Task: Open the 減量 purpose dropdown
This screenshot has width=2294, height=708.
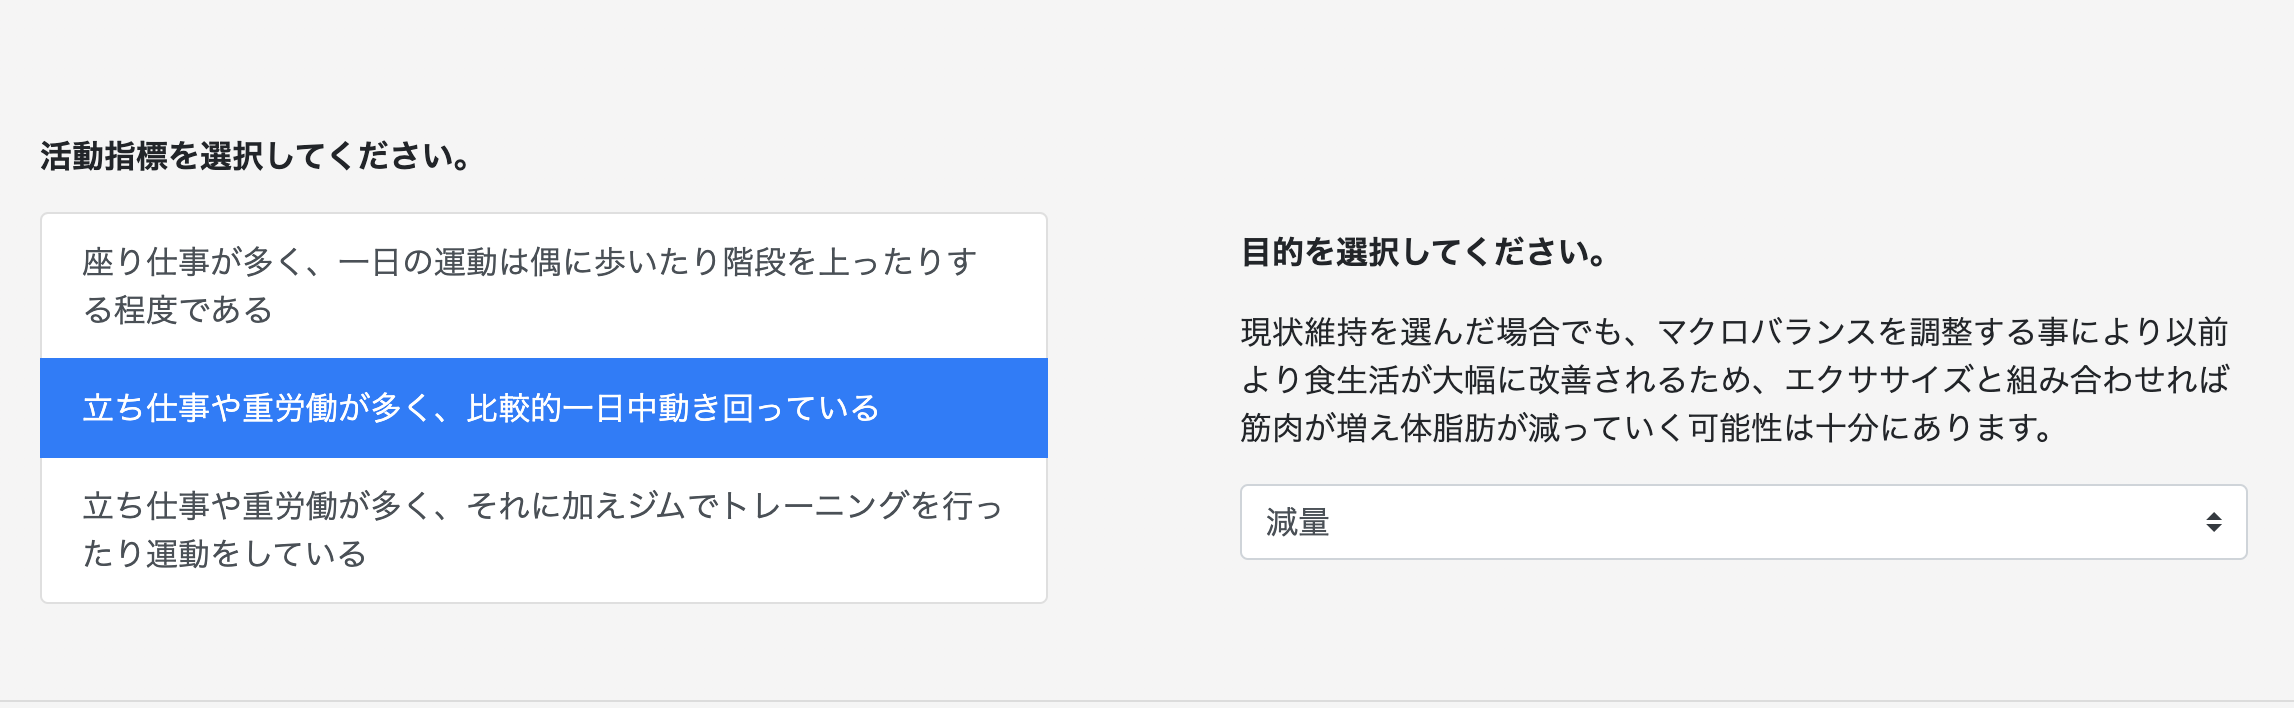Action: [x=1742, y=522]
